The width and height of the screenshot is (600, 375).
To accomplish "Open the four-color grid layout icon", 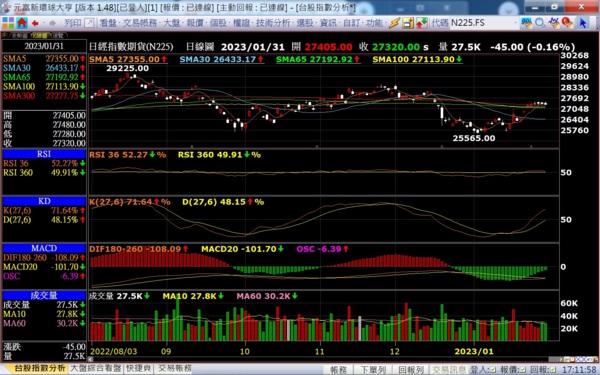I will pos(8,23).
